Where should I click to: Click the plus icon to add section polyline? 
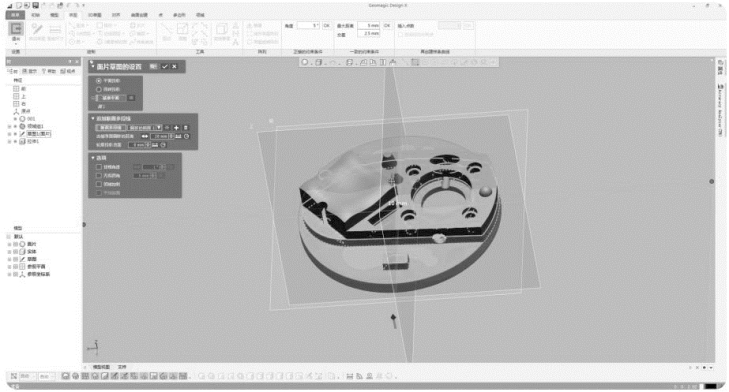[x=176, y=127]
